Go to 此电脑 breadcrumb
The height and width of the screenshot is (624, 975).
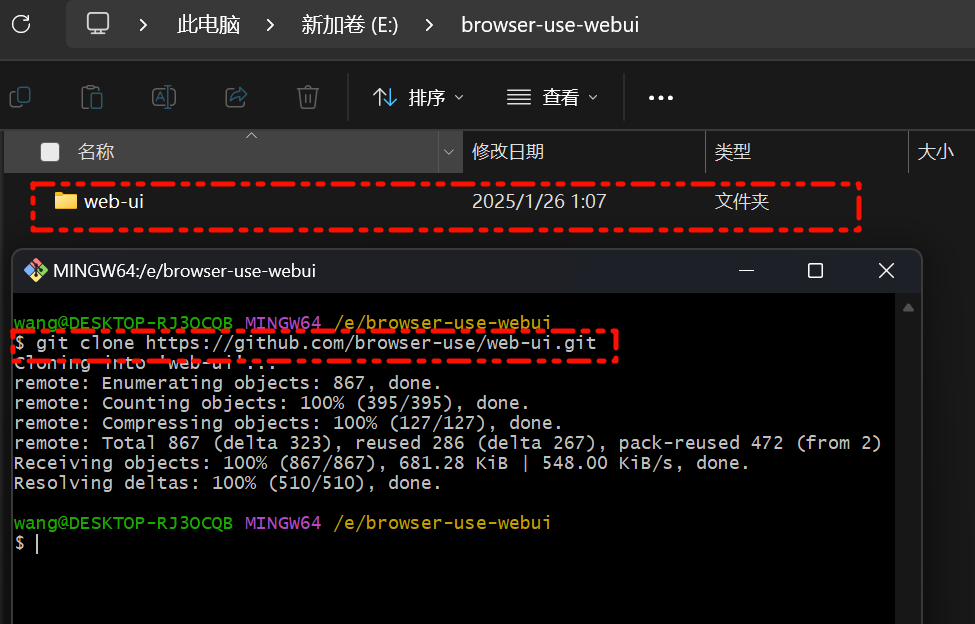click(x=208, y=25)
